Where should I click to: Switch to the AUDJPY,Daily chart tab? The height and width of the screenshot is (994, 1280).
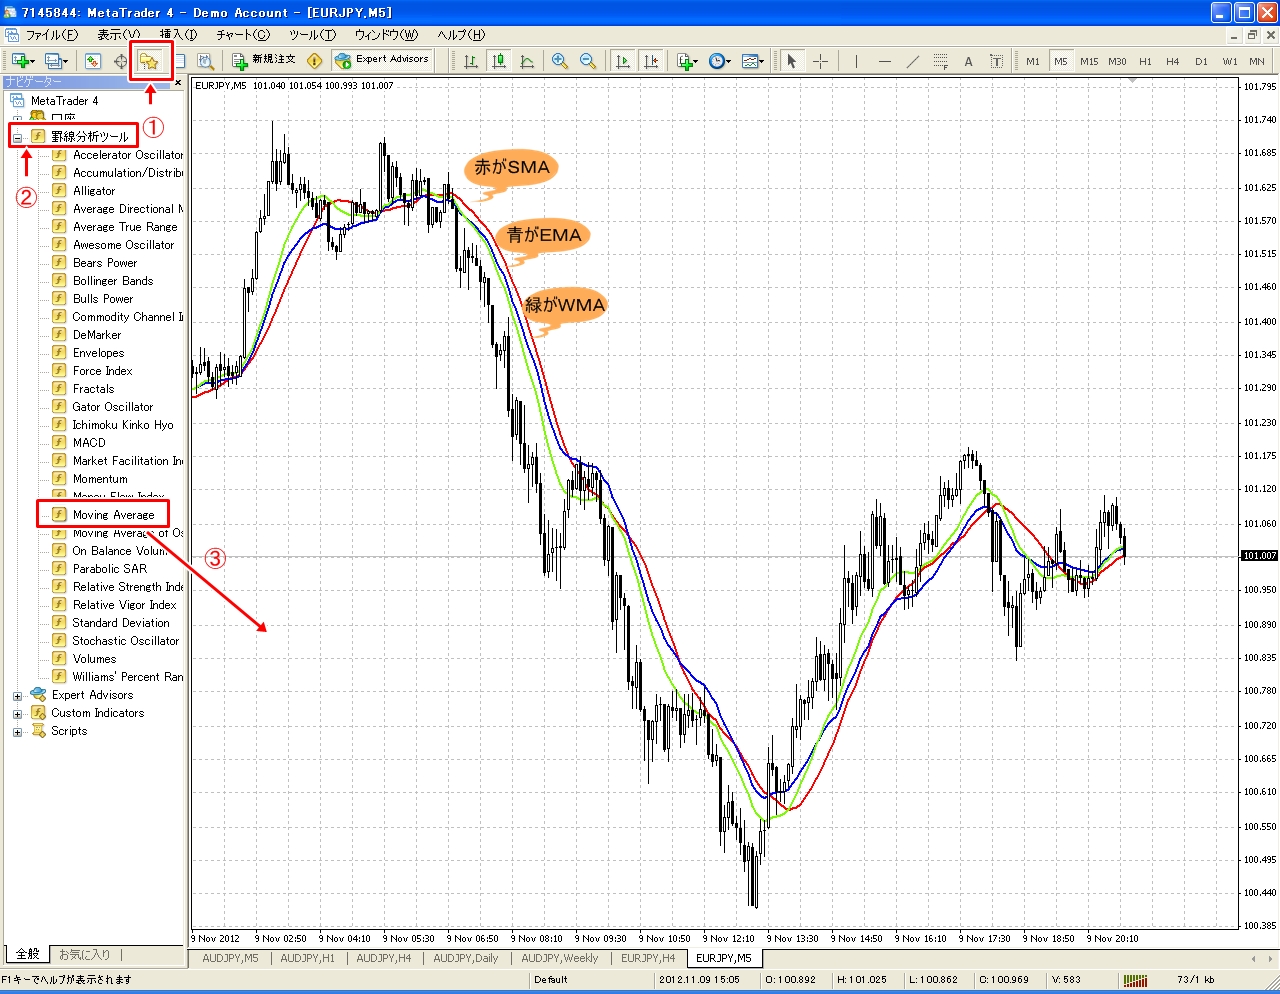point(465,958)
